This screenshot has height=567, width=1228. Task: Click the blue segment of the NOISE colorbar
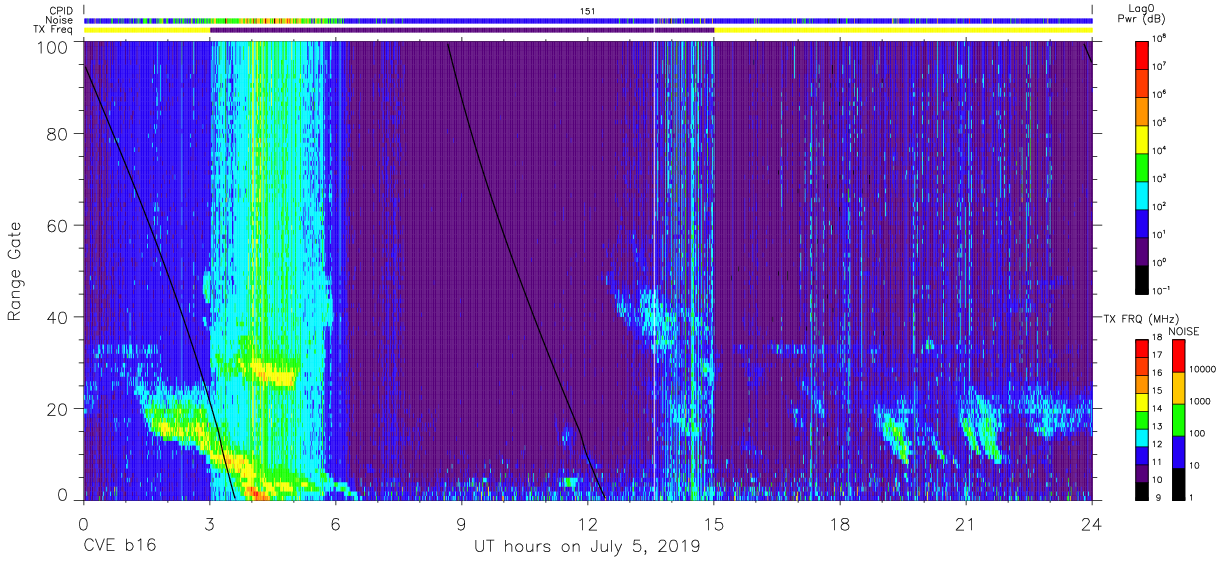pos(1177,451)
